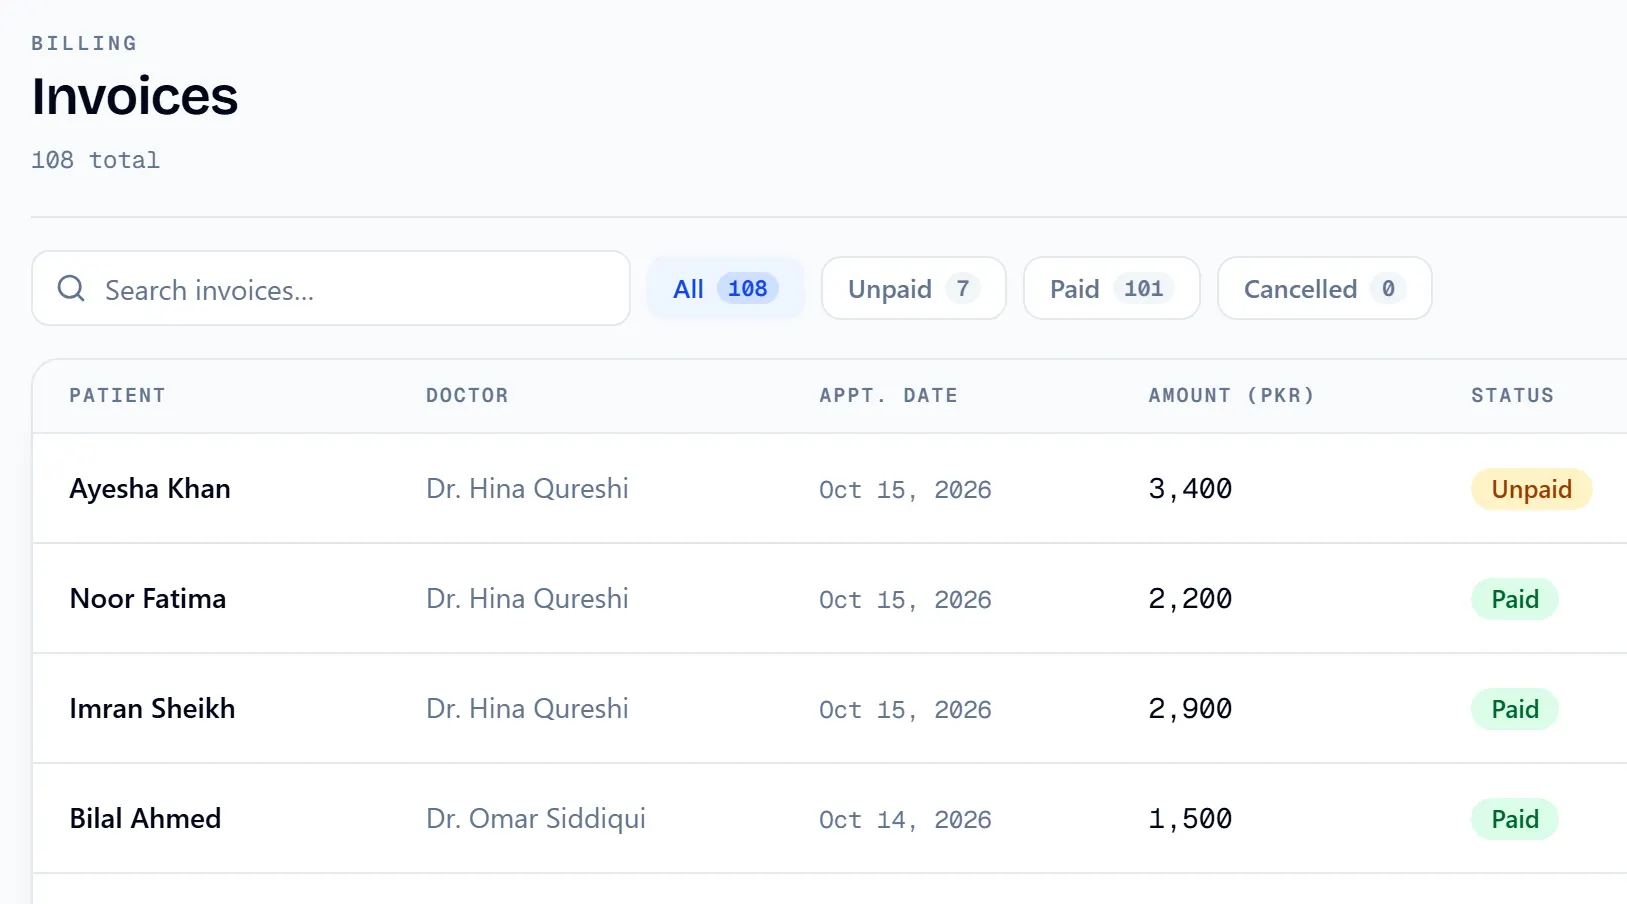Click Dr. Omar Siddiqui's name
This screenshot has height=904, width=1627.
tap(536, 819)
